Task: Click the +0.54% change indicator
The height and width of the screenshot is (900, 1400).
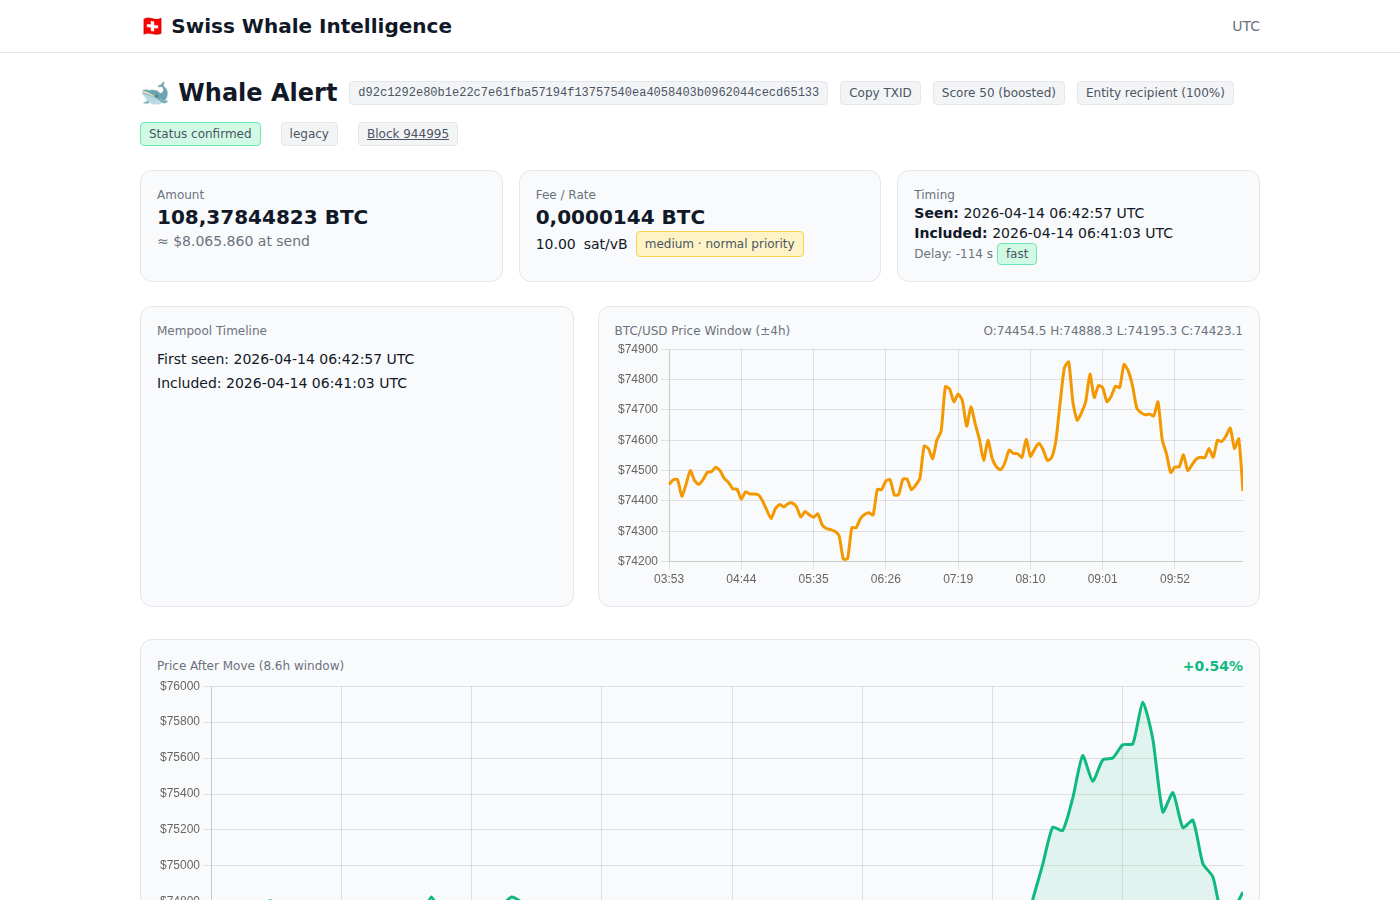Action: pos(1212,665)
